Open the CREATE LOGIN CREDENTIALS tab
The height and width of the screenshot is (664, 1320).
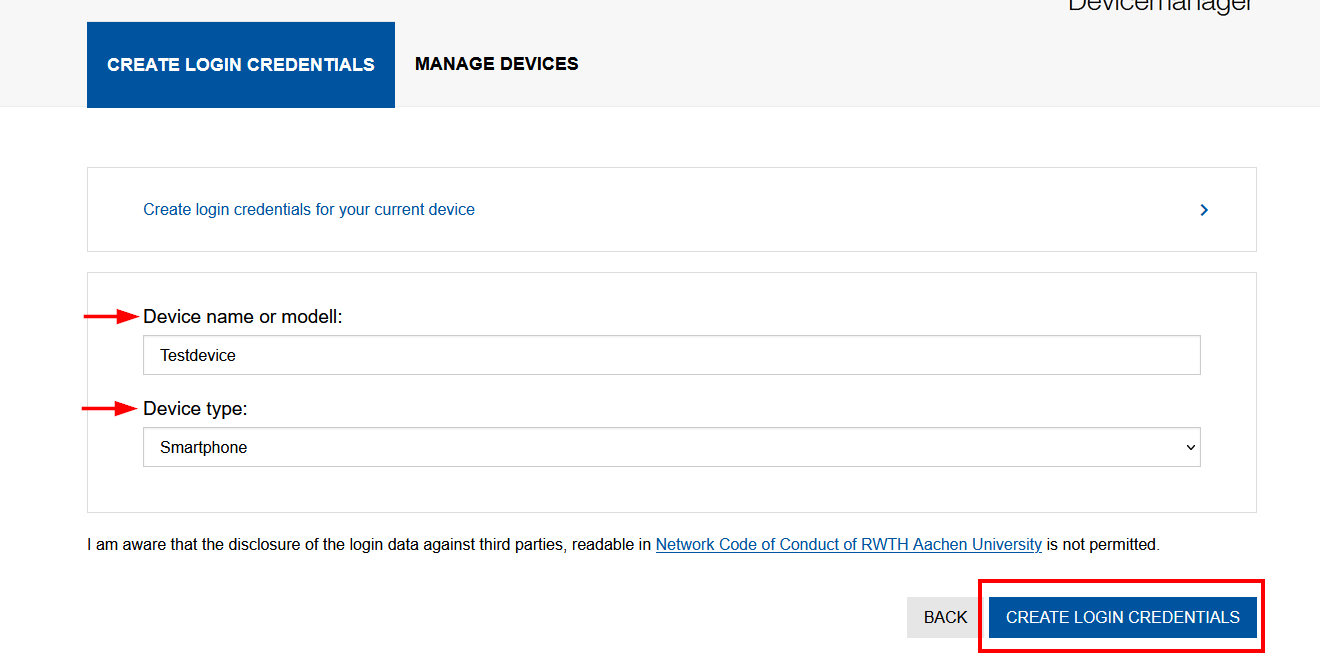(x=240, y=64)
